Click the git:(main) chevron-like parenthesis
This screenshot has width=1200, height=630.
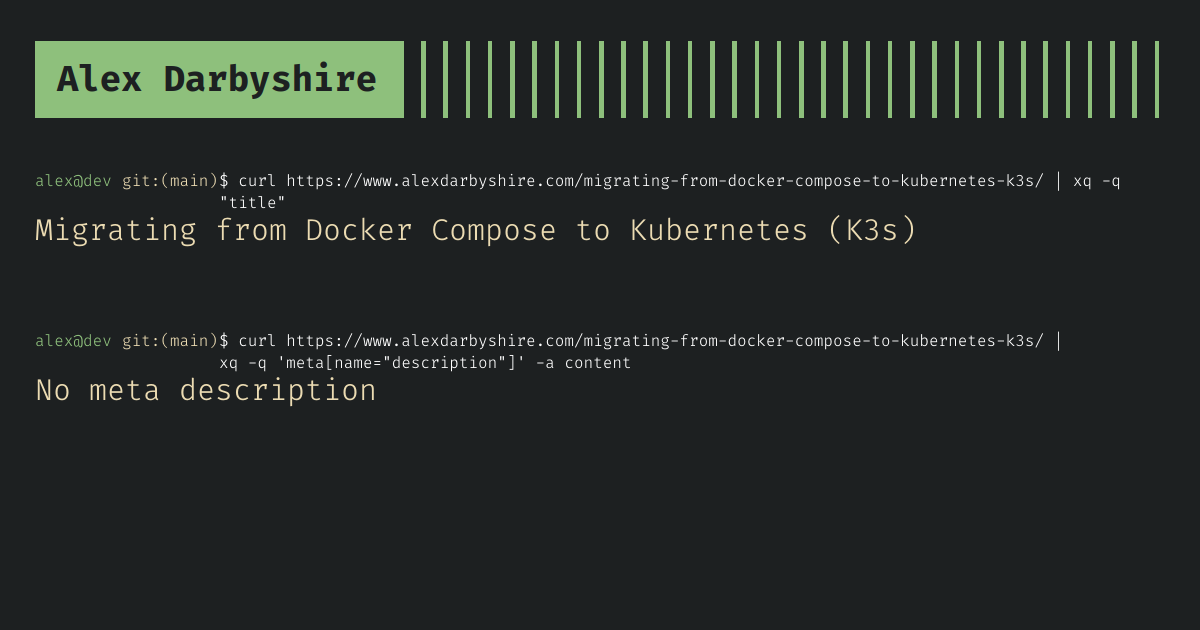[161, 181]
